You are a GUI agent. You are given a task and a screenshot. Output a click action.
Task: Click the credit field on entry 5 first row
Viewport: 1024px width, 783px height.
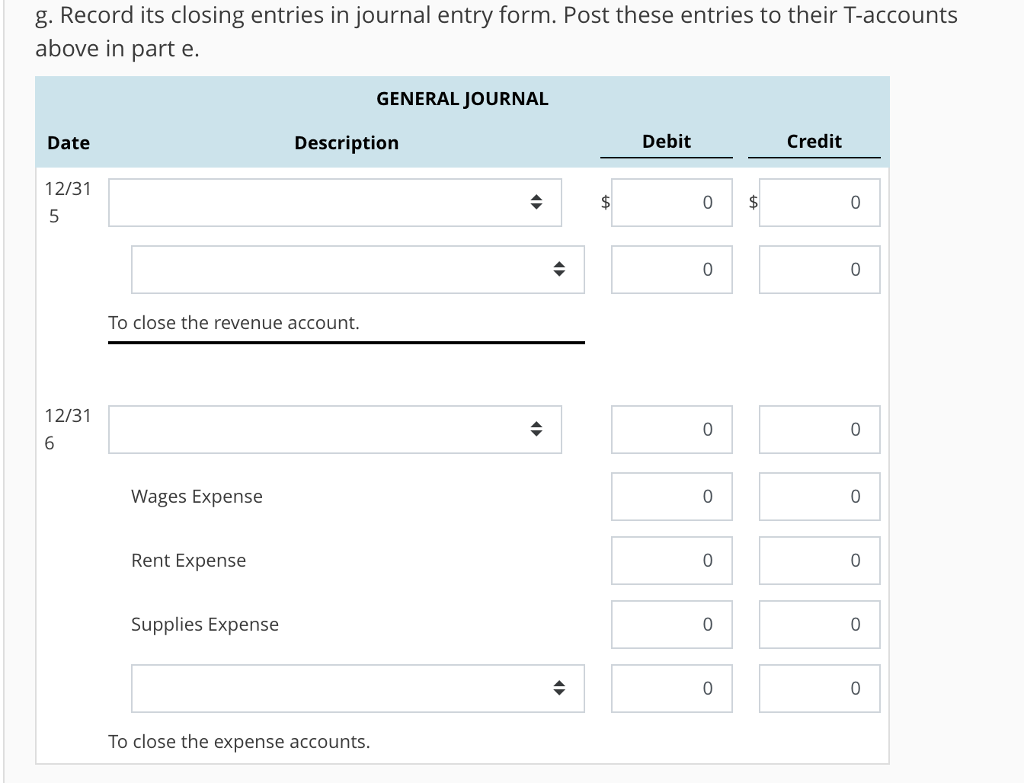820,202
